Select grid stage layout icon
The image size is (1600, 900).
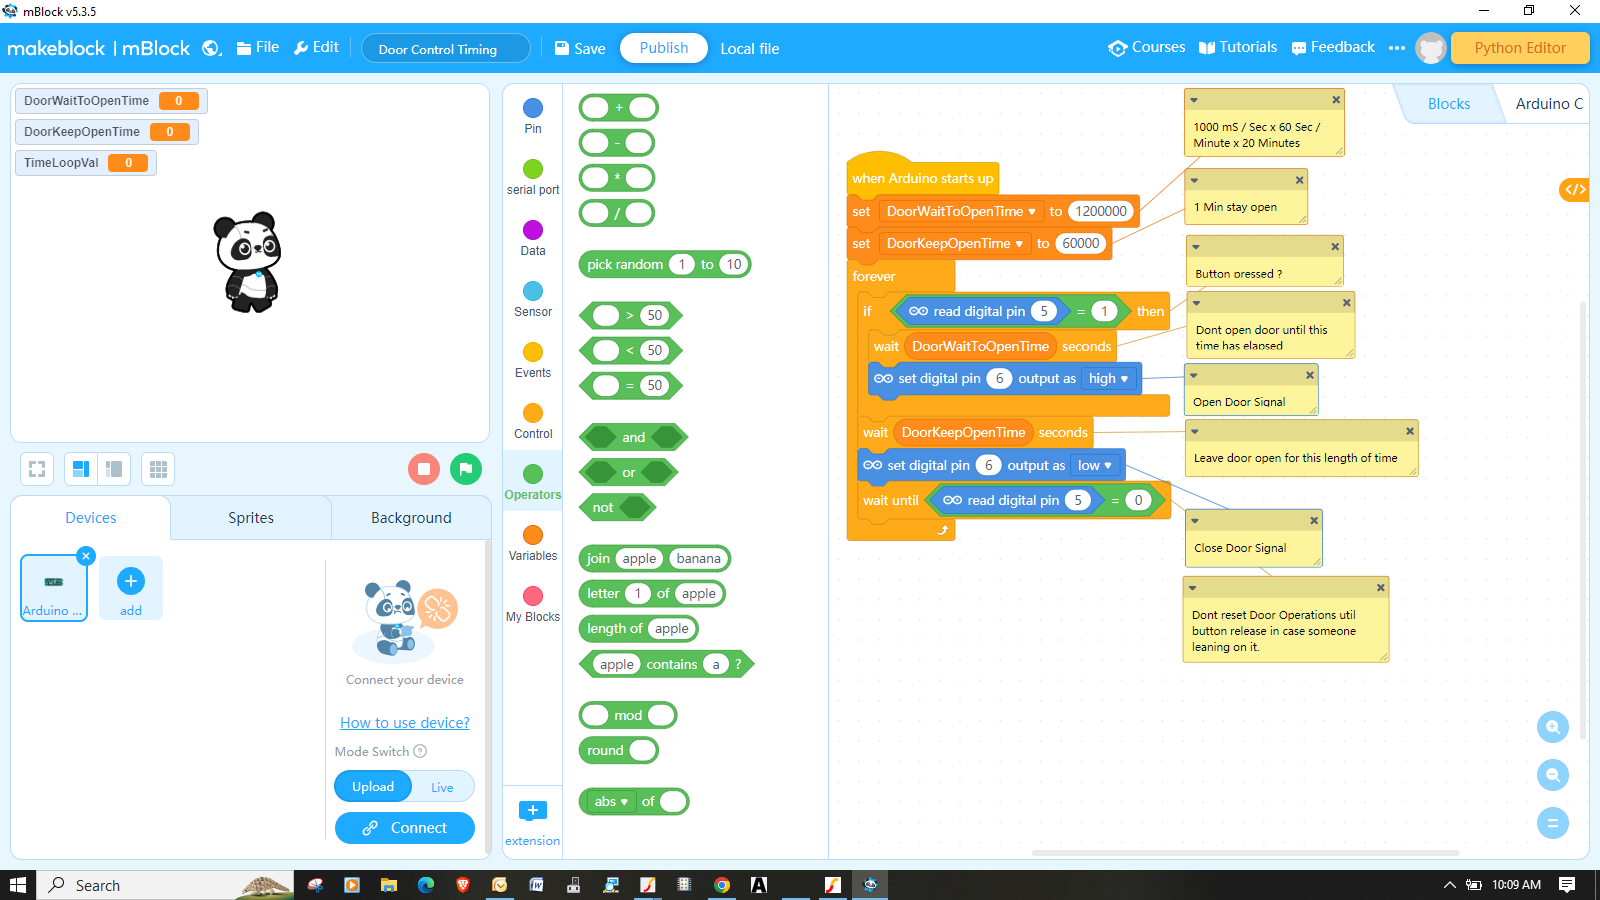pos(158,469)
